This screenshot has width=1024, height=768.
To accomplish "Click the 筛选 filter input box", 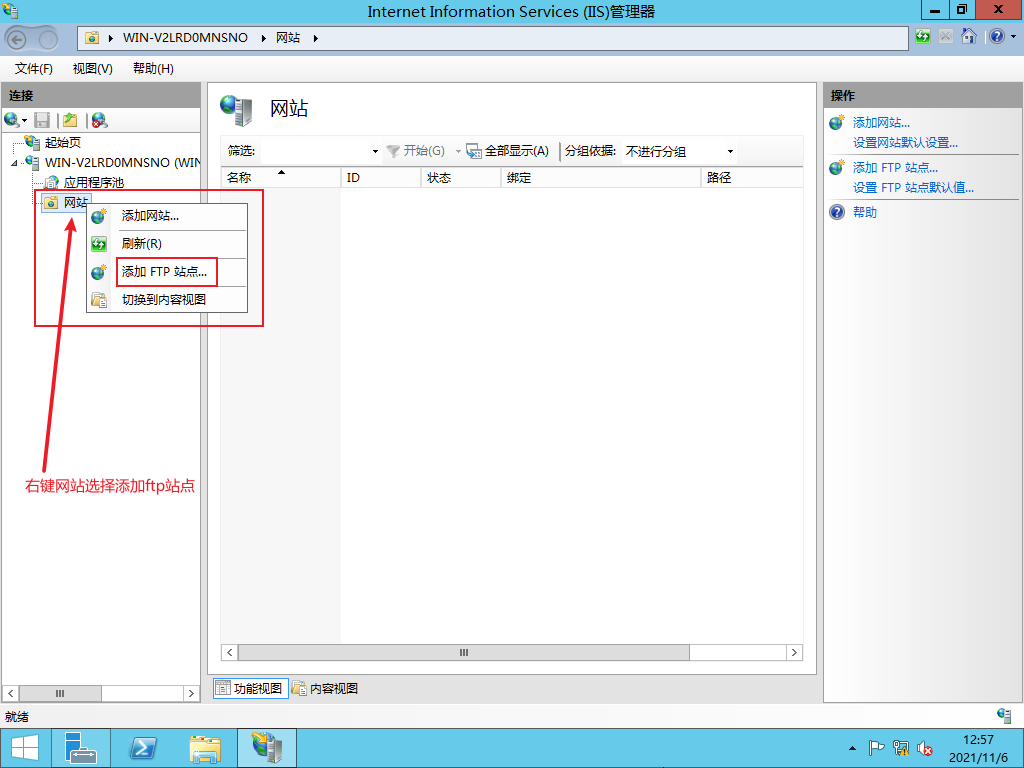I will click(x=315, y=152).
